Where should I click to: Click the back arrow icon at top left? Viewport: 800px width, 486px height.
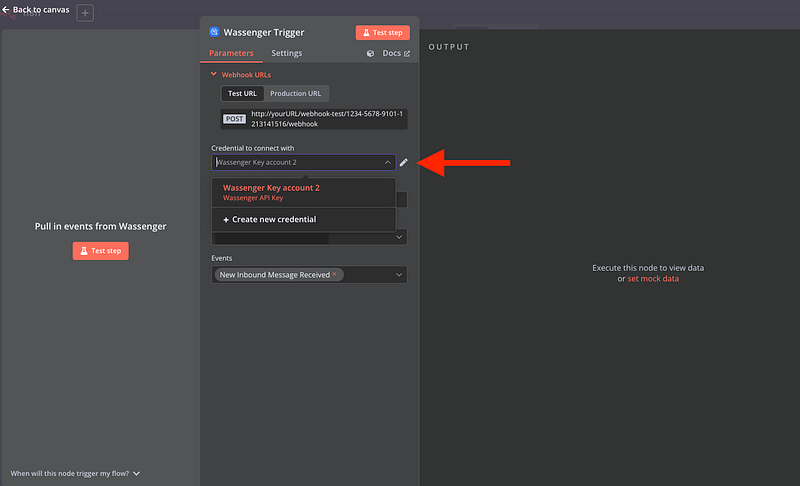pos(6,9)
